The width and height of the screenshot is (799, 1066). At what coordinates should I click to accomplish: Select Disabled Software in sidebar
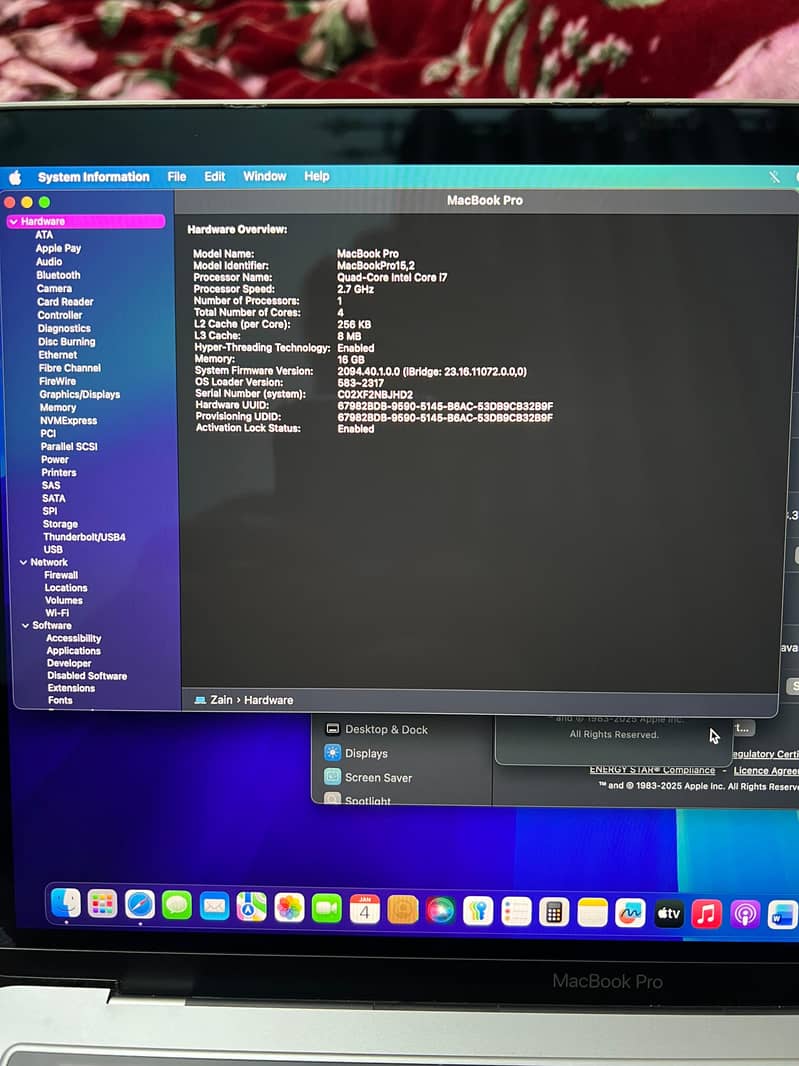coord(87,676)
